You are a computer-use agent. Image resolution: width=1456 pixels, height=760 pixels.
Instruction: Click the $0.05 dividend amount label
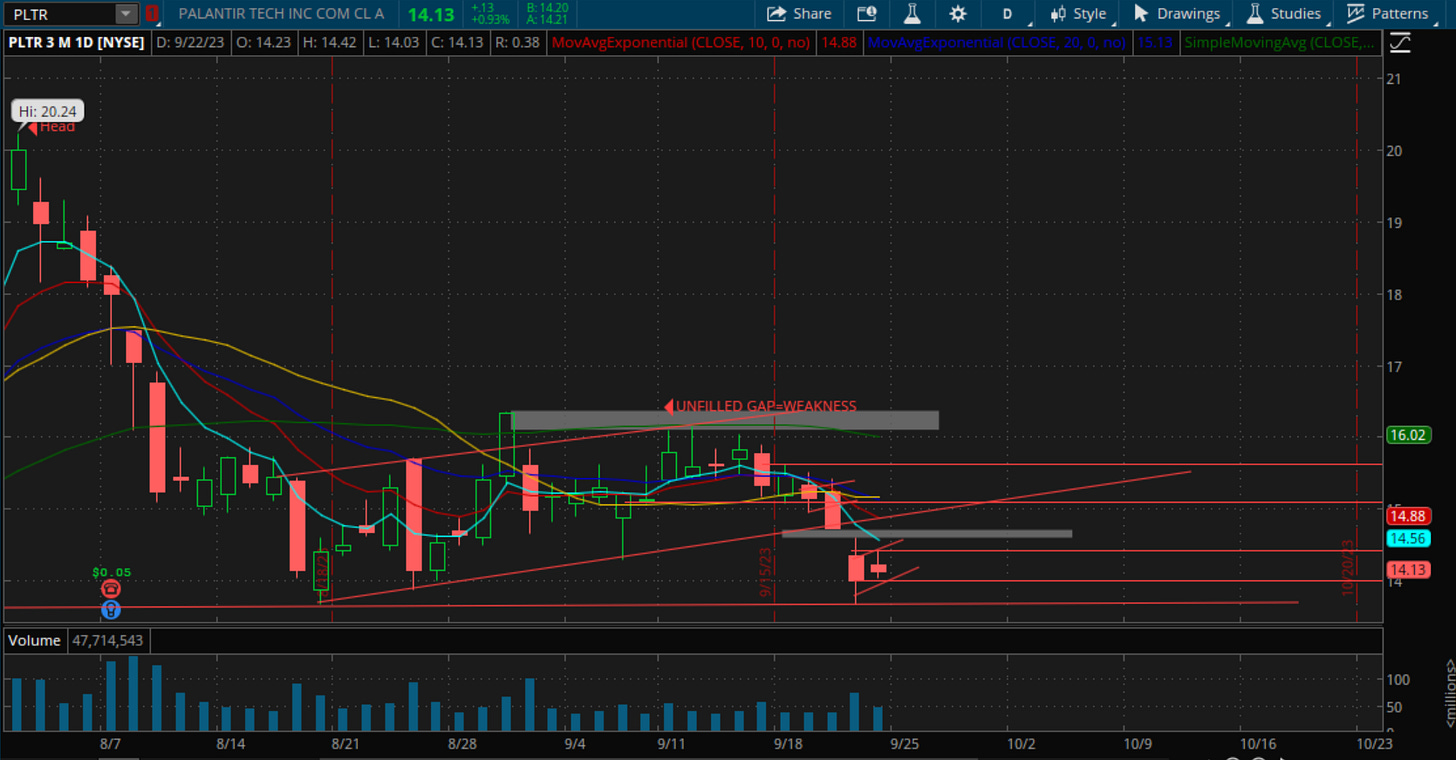tap(112, 573)
